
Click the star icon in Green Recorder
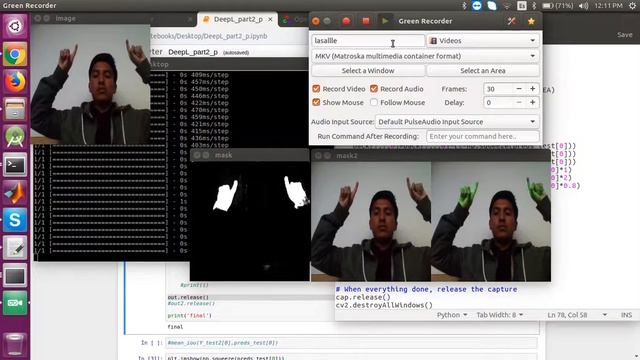[x=531, y=21]
